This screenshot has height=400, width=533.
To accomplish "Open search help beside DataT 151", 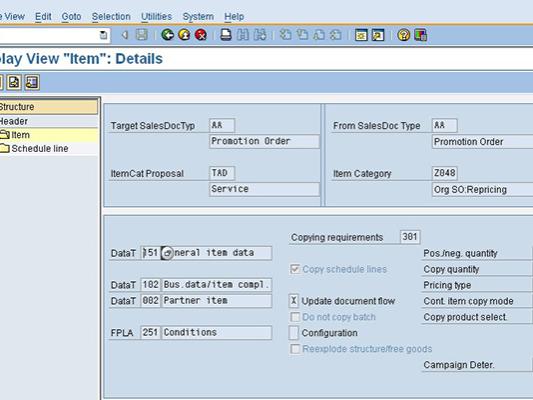I will coord(167,253).
